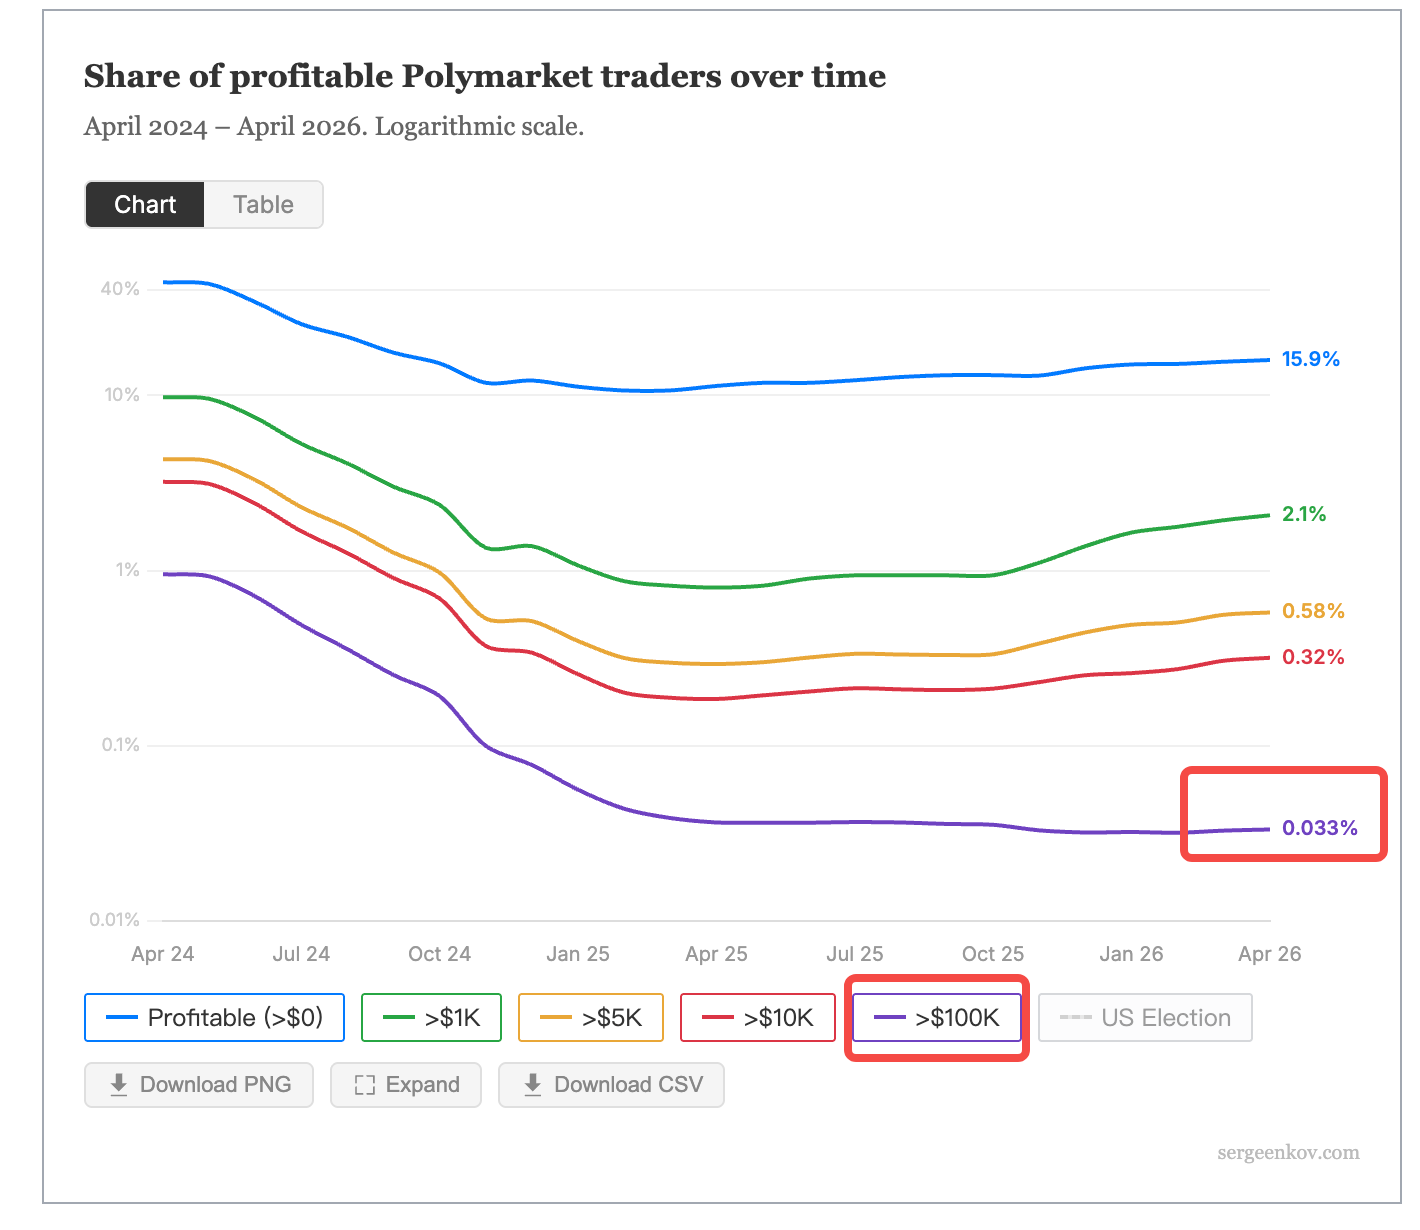
Task: Toggle the >$1K legend series
Action: 431,1018
